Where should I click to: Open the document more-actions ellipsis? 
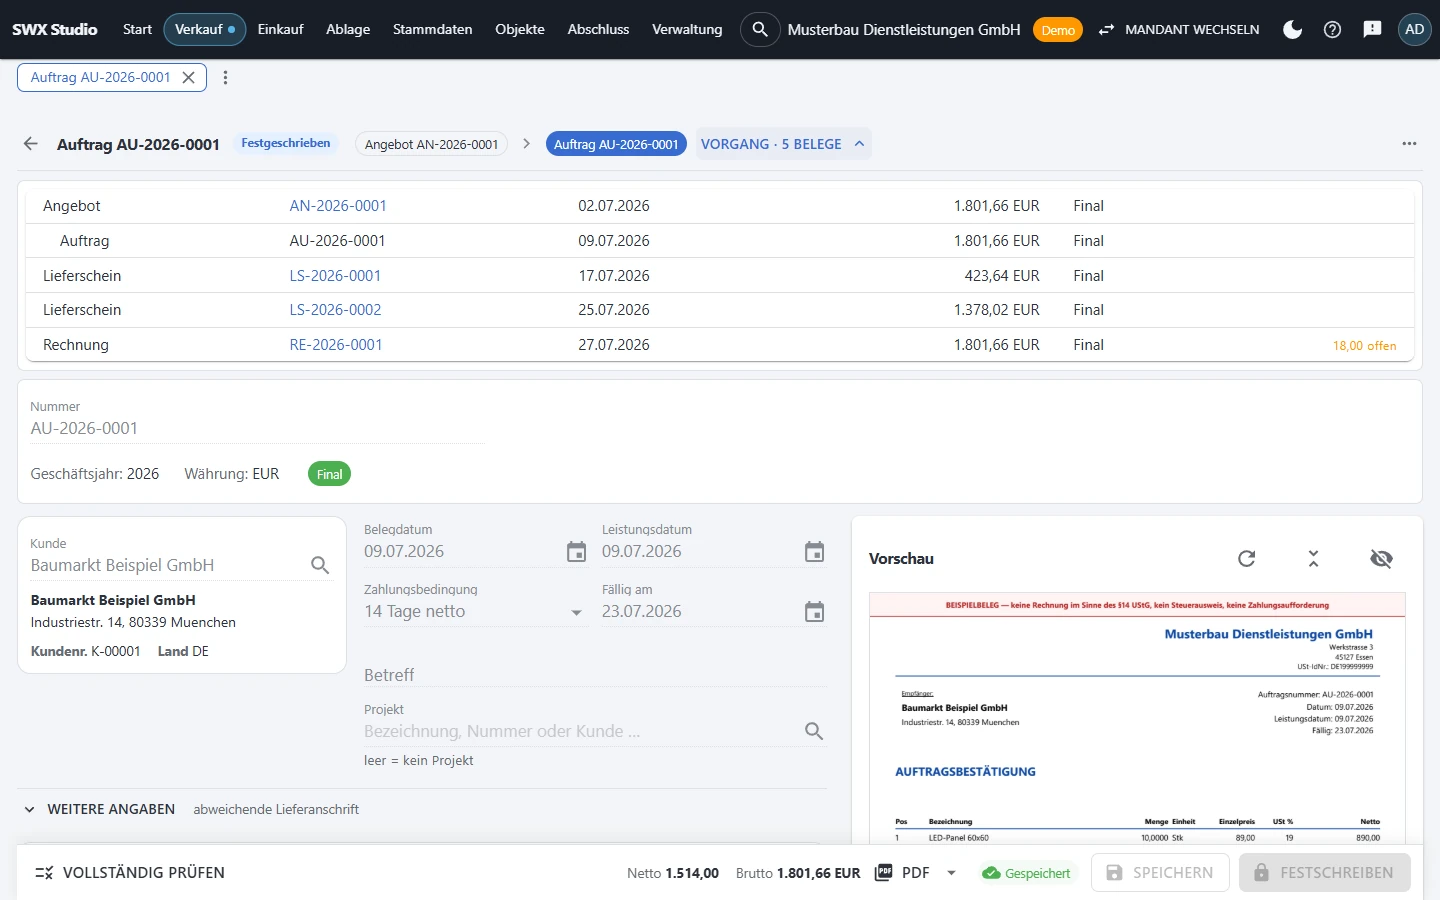coord(1409,144)
